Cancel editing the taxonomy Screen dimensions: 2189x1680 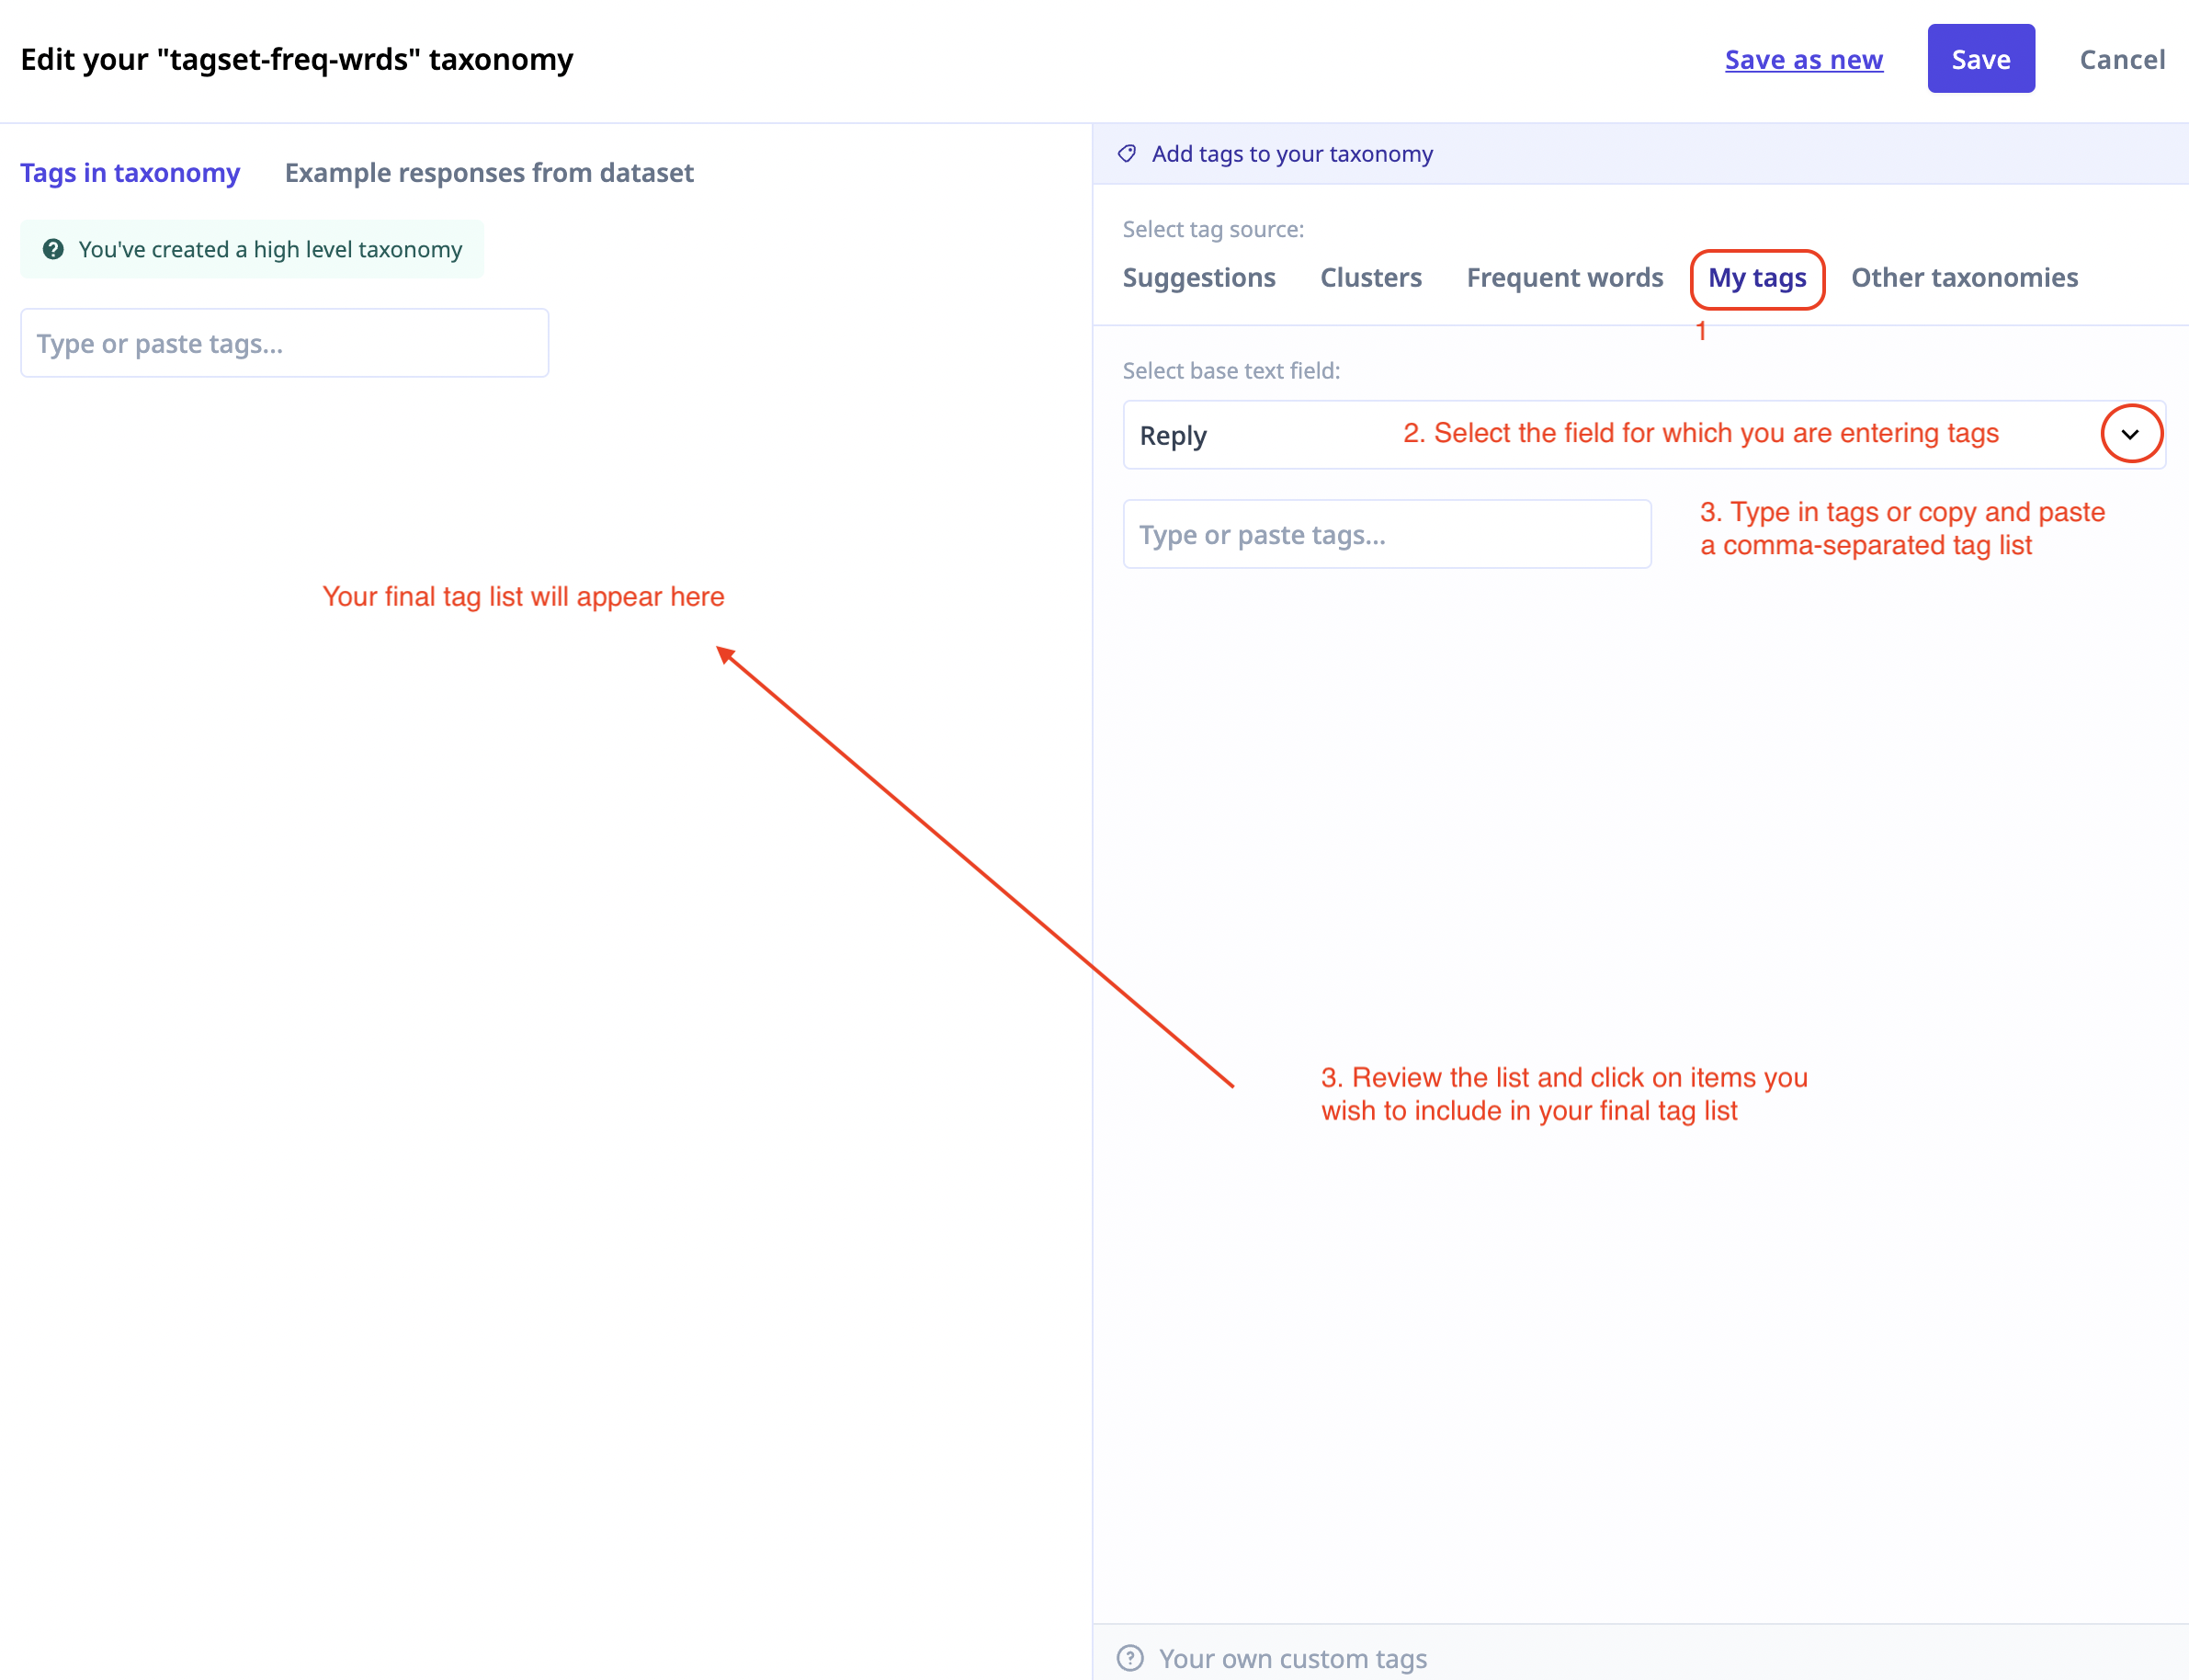(2121, 59)
